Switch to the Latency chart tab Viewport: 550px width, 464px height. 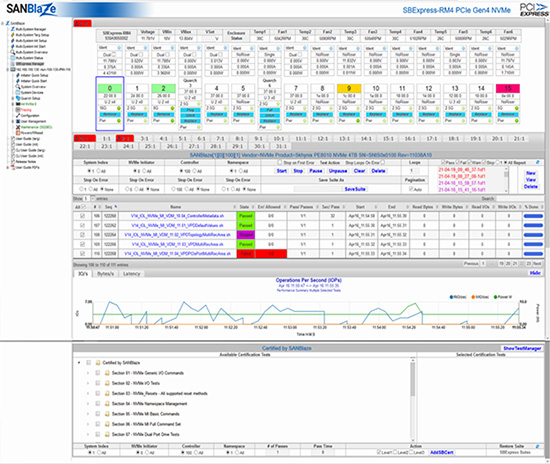coord(132,274)
